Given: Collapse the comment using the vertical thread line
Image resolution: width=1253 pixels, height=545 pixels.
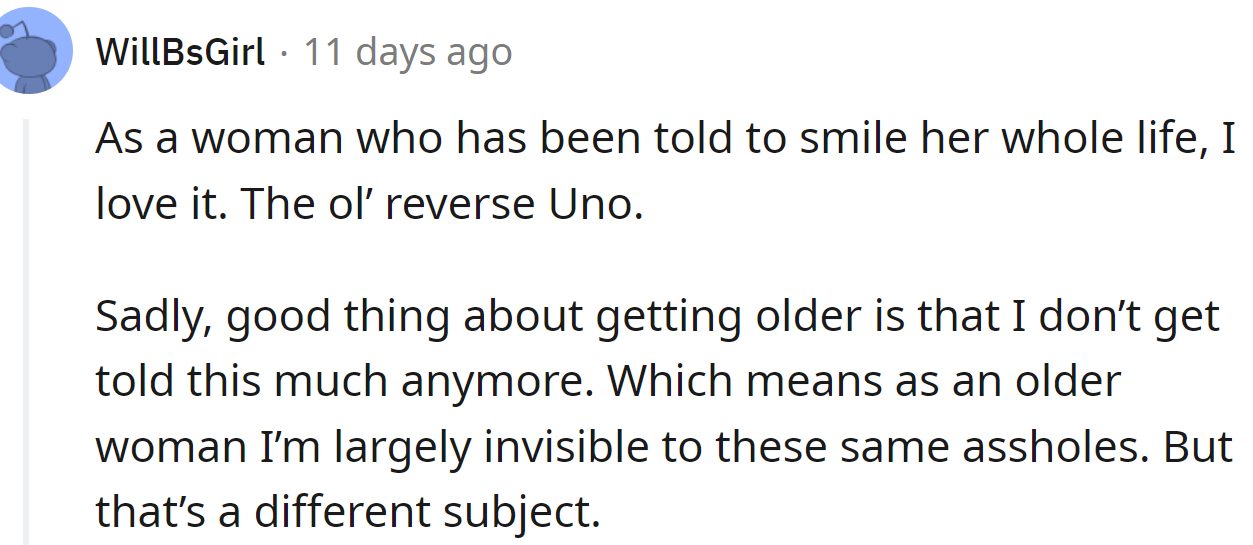Looking at the screenshot, I should tap(27, 330).
